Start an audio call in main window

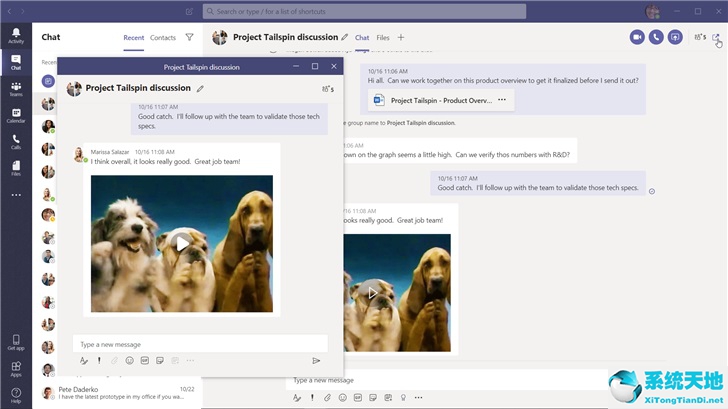(x=656, y=37)
